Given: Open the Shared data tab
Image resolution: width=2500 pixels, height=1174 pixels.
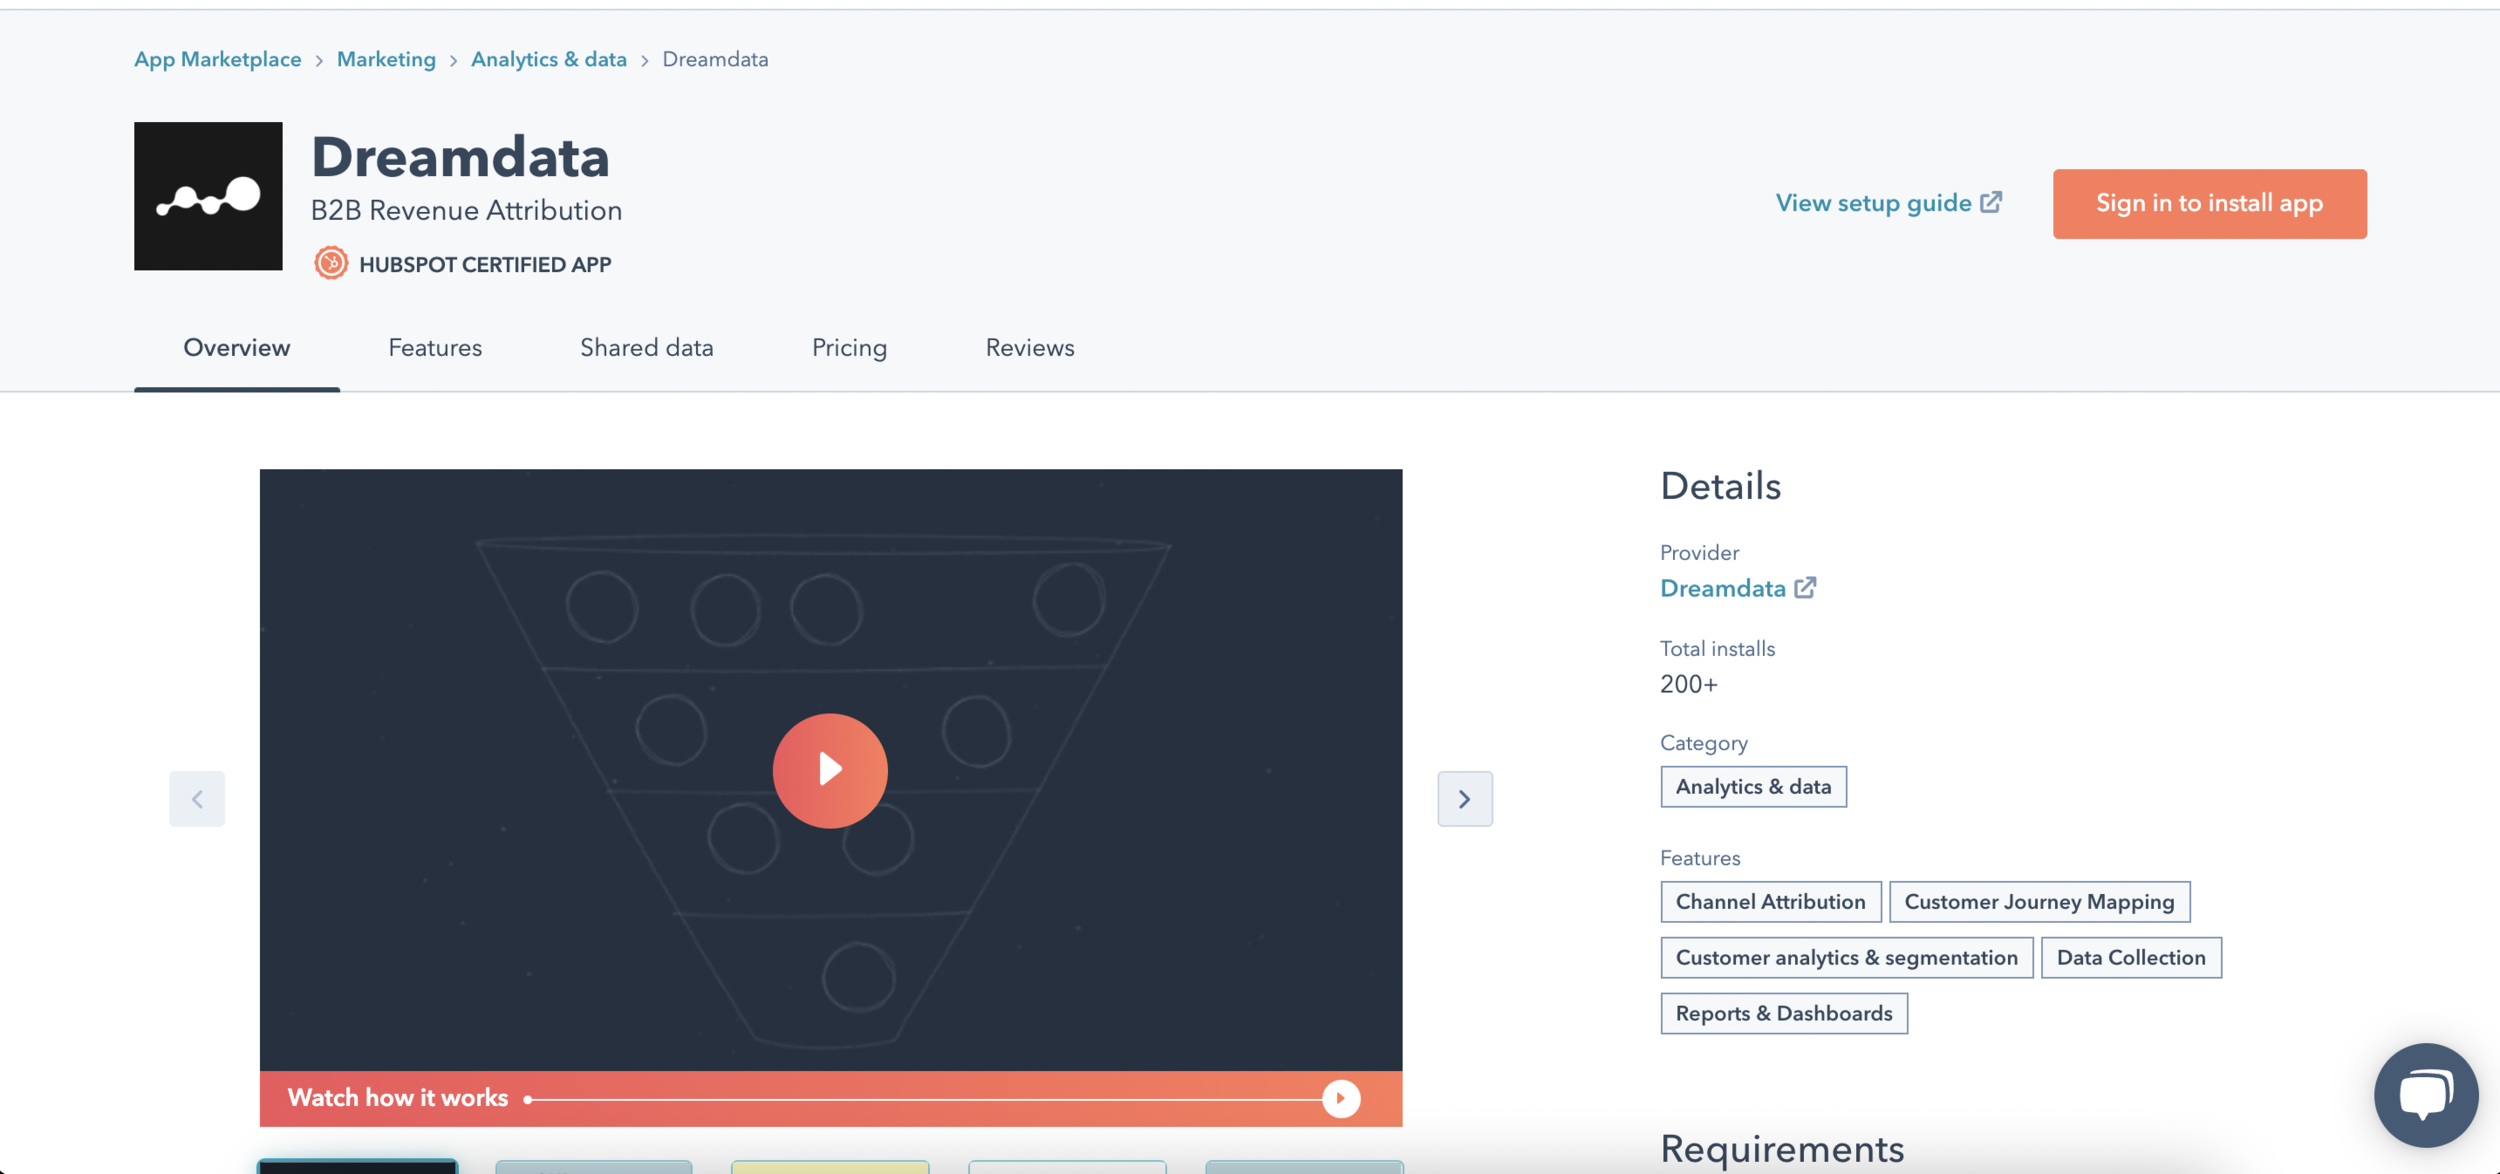Looking at the screenshot, I should pos(647,348).
